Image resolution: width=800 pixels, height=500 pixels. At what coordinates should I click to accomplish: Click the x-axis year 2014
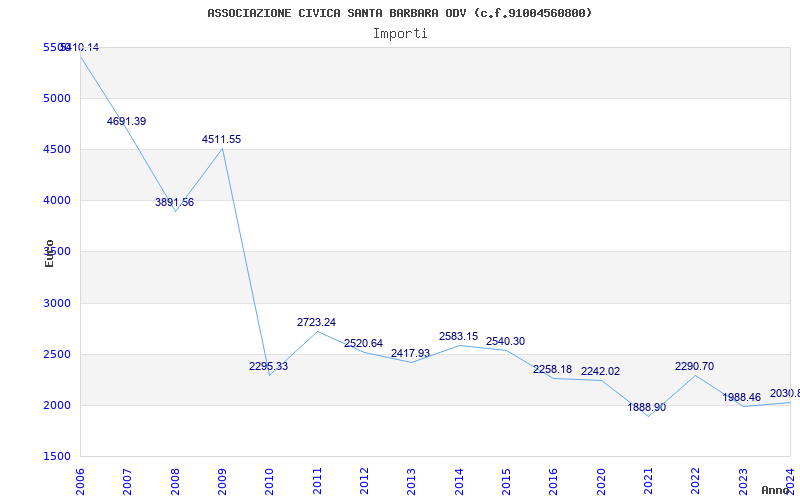tap(459, 482)
